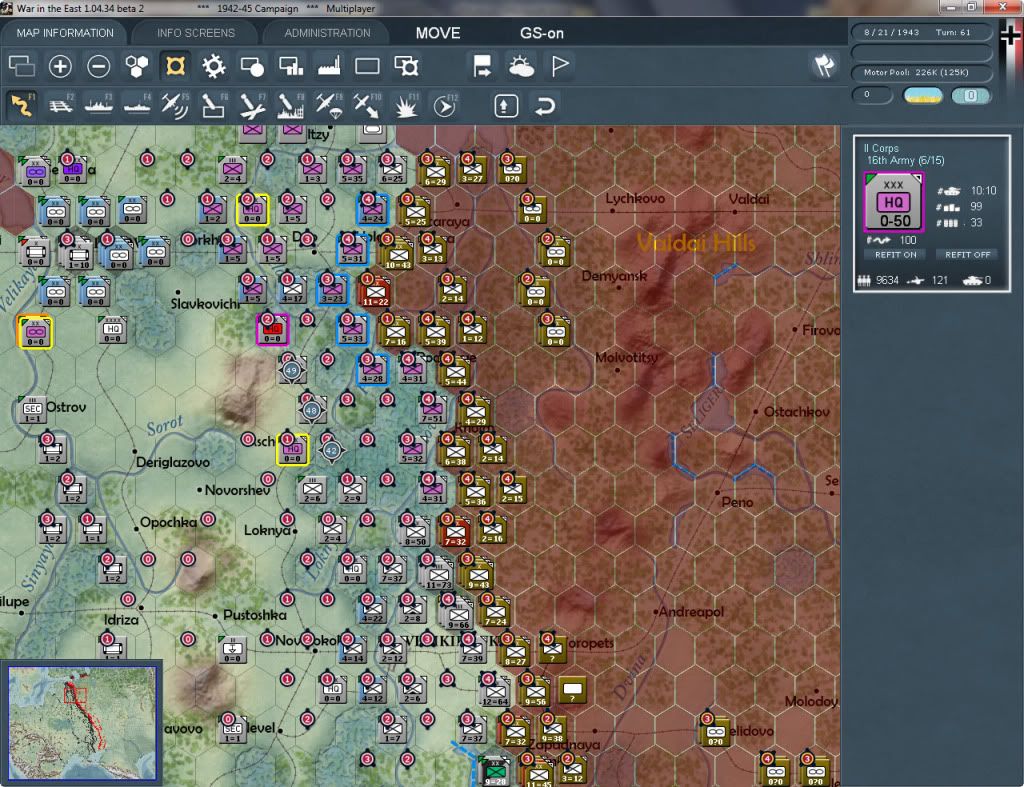
Task: Select the F10 air transfer icon
Action: click(x=367, y=105)
